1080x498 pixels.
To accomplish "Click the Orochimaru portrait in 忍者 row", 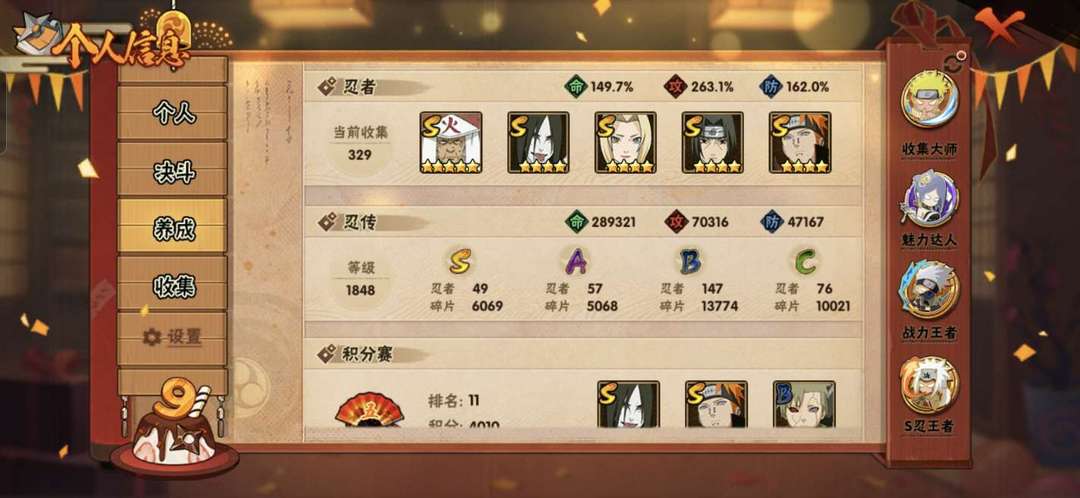I will coord(538,143).
